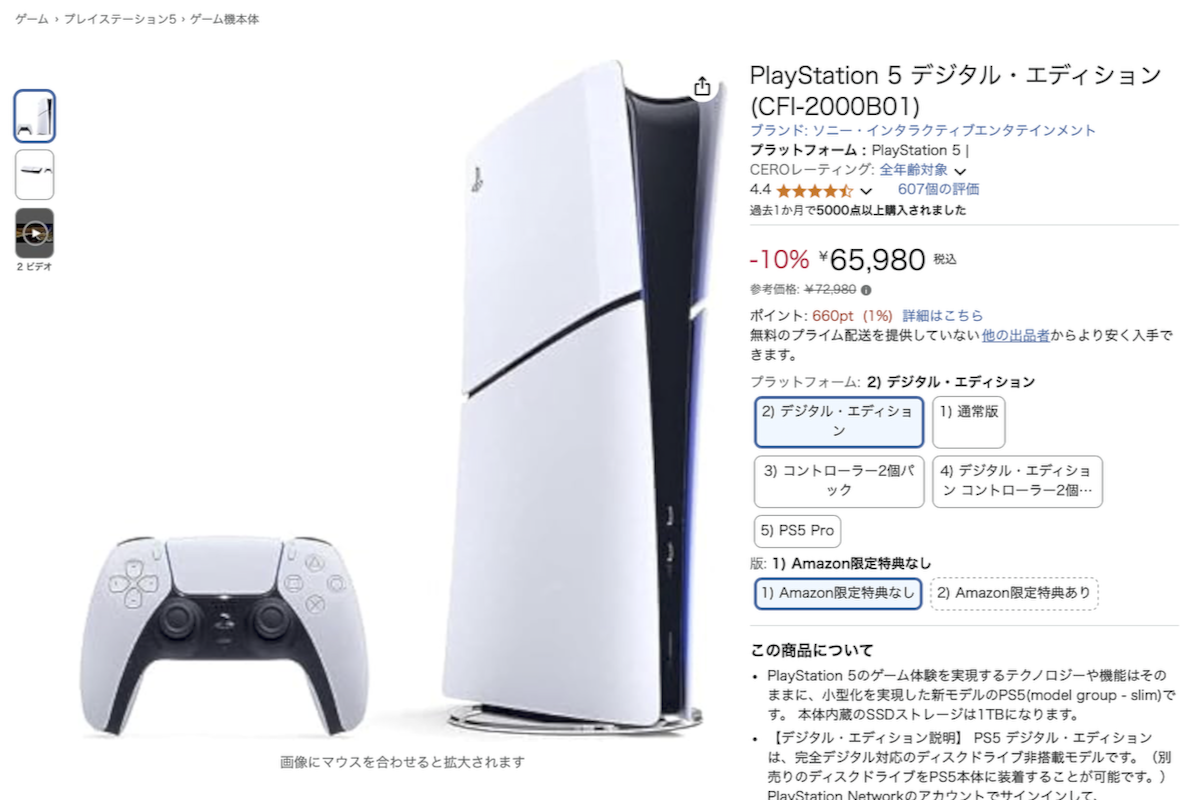Screen dimensions: 1200x800
Task: Select the horizontal PS5 thumbnail image
Action: click(x=35, y=175)
